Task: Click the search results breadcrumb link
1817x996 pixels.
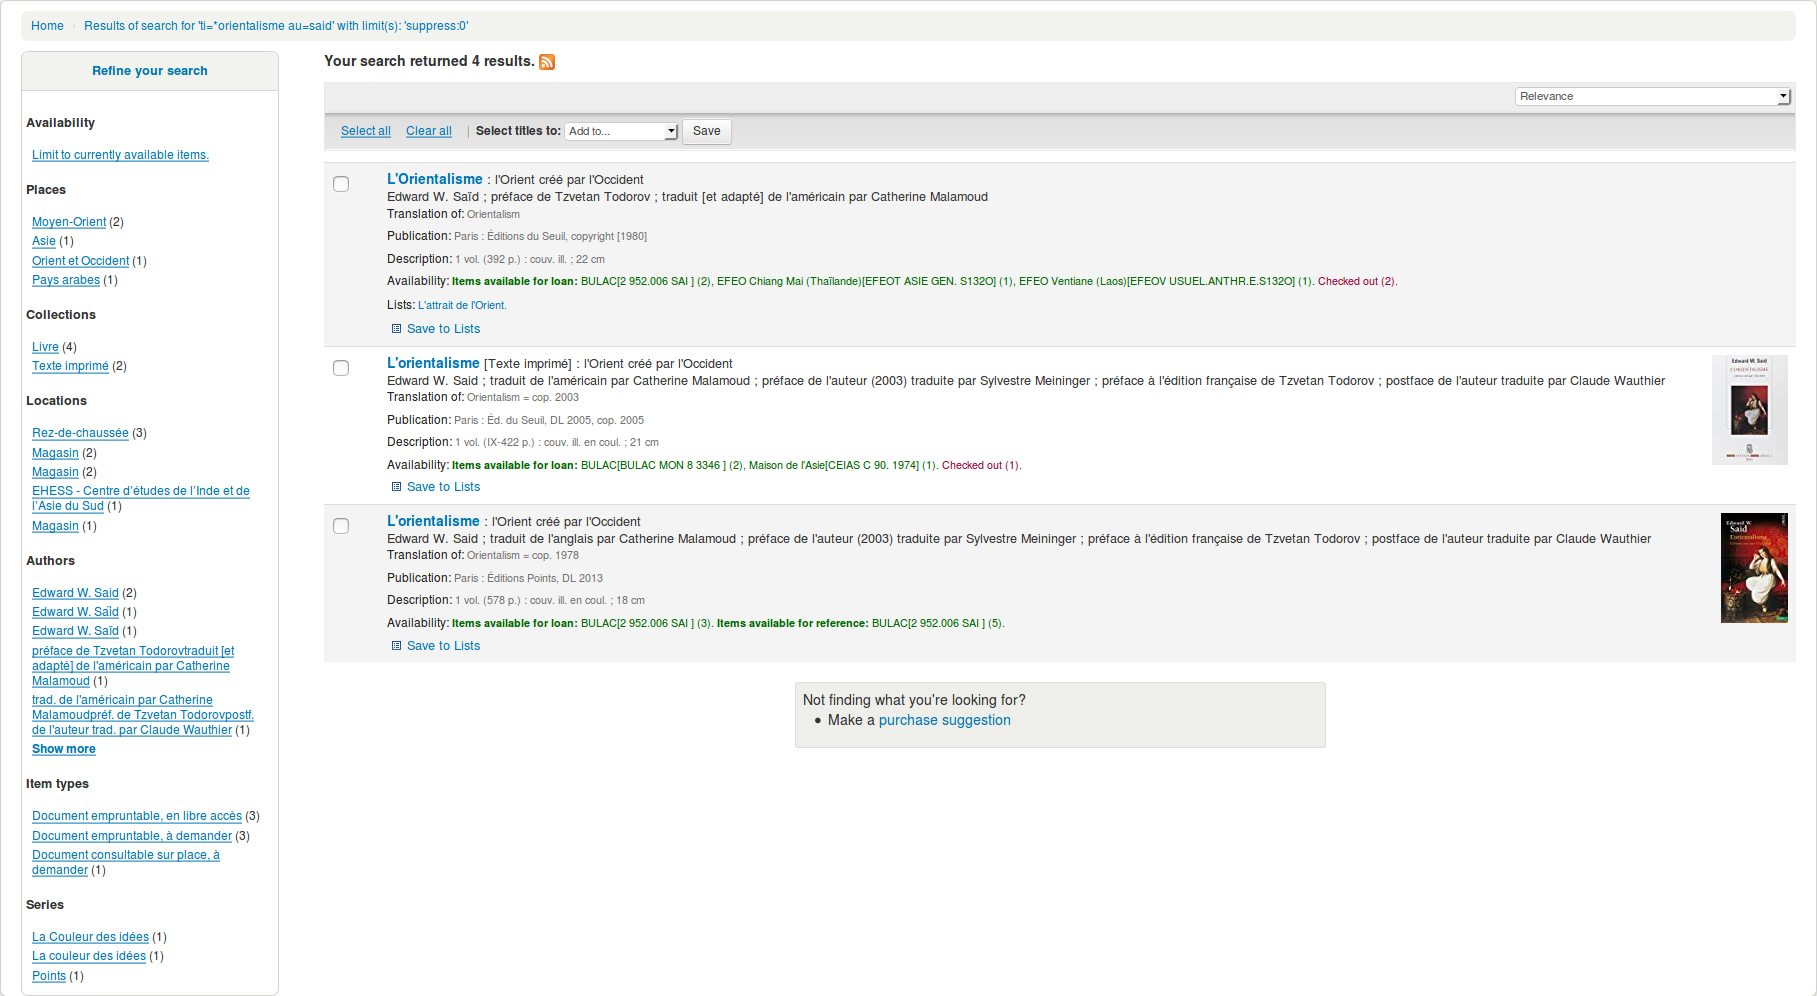Action: [x=275, y=26]
